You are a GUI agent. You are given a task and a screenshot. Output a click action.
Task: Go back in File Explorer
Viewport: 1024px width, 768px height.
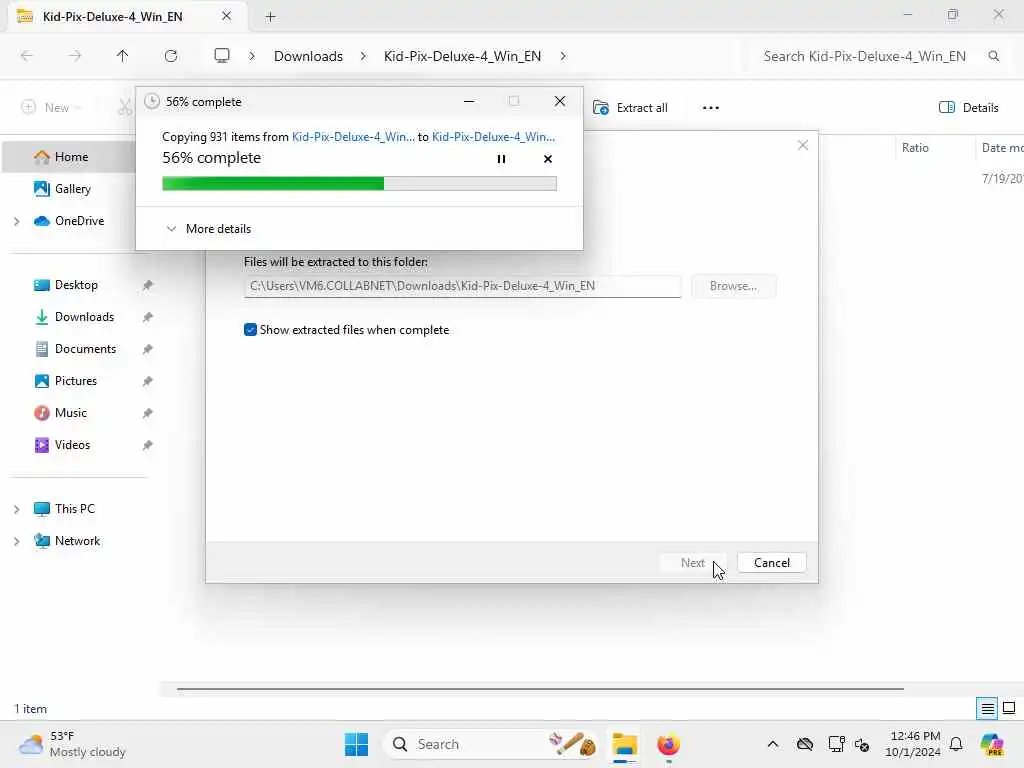[x=27, y=56]
